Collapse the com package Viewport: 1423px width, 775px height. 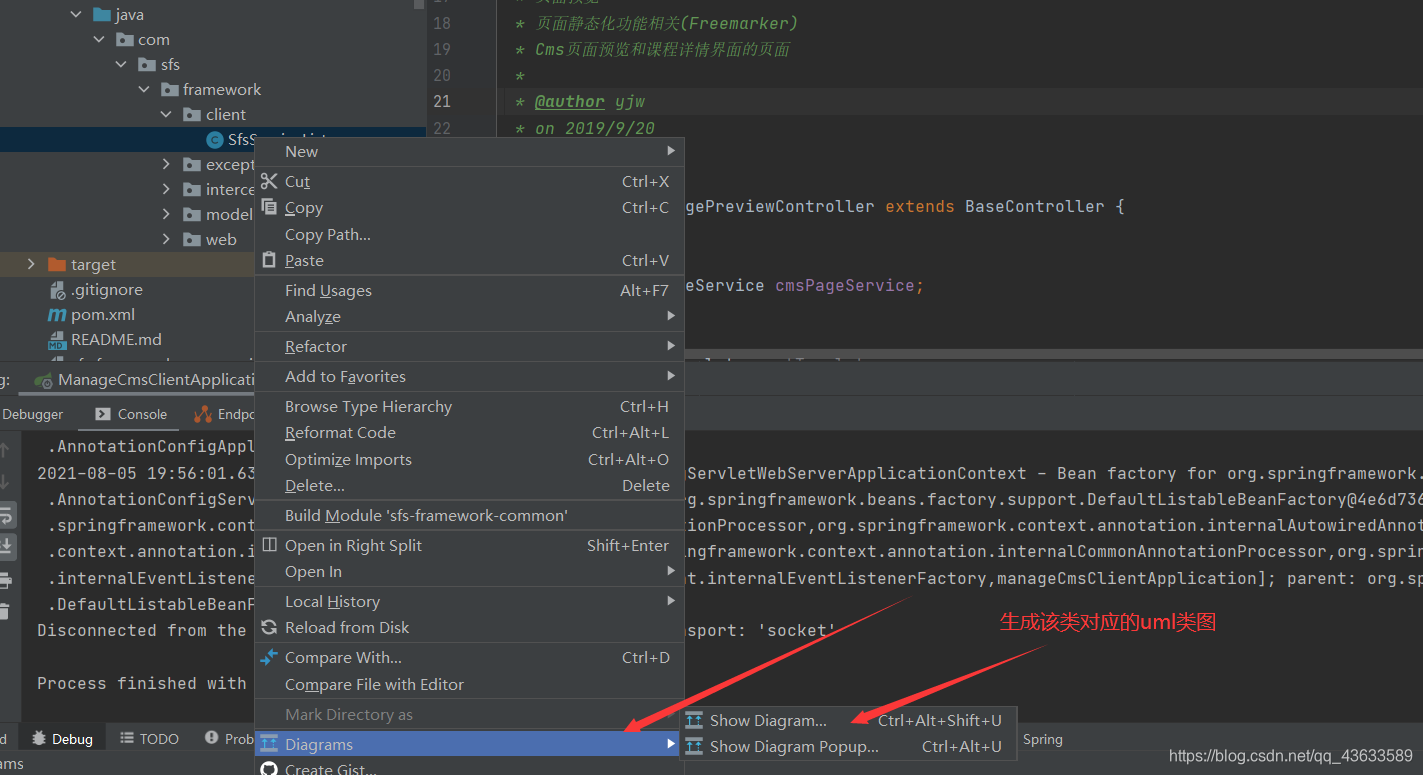tap(99, 40)
